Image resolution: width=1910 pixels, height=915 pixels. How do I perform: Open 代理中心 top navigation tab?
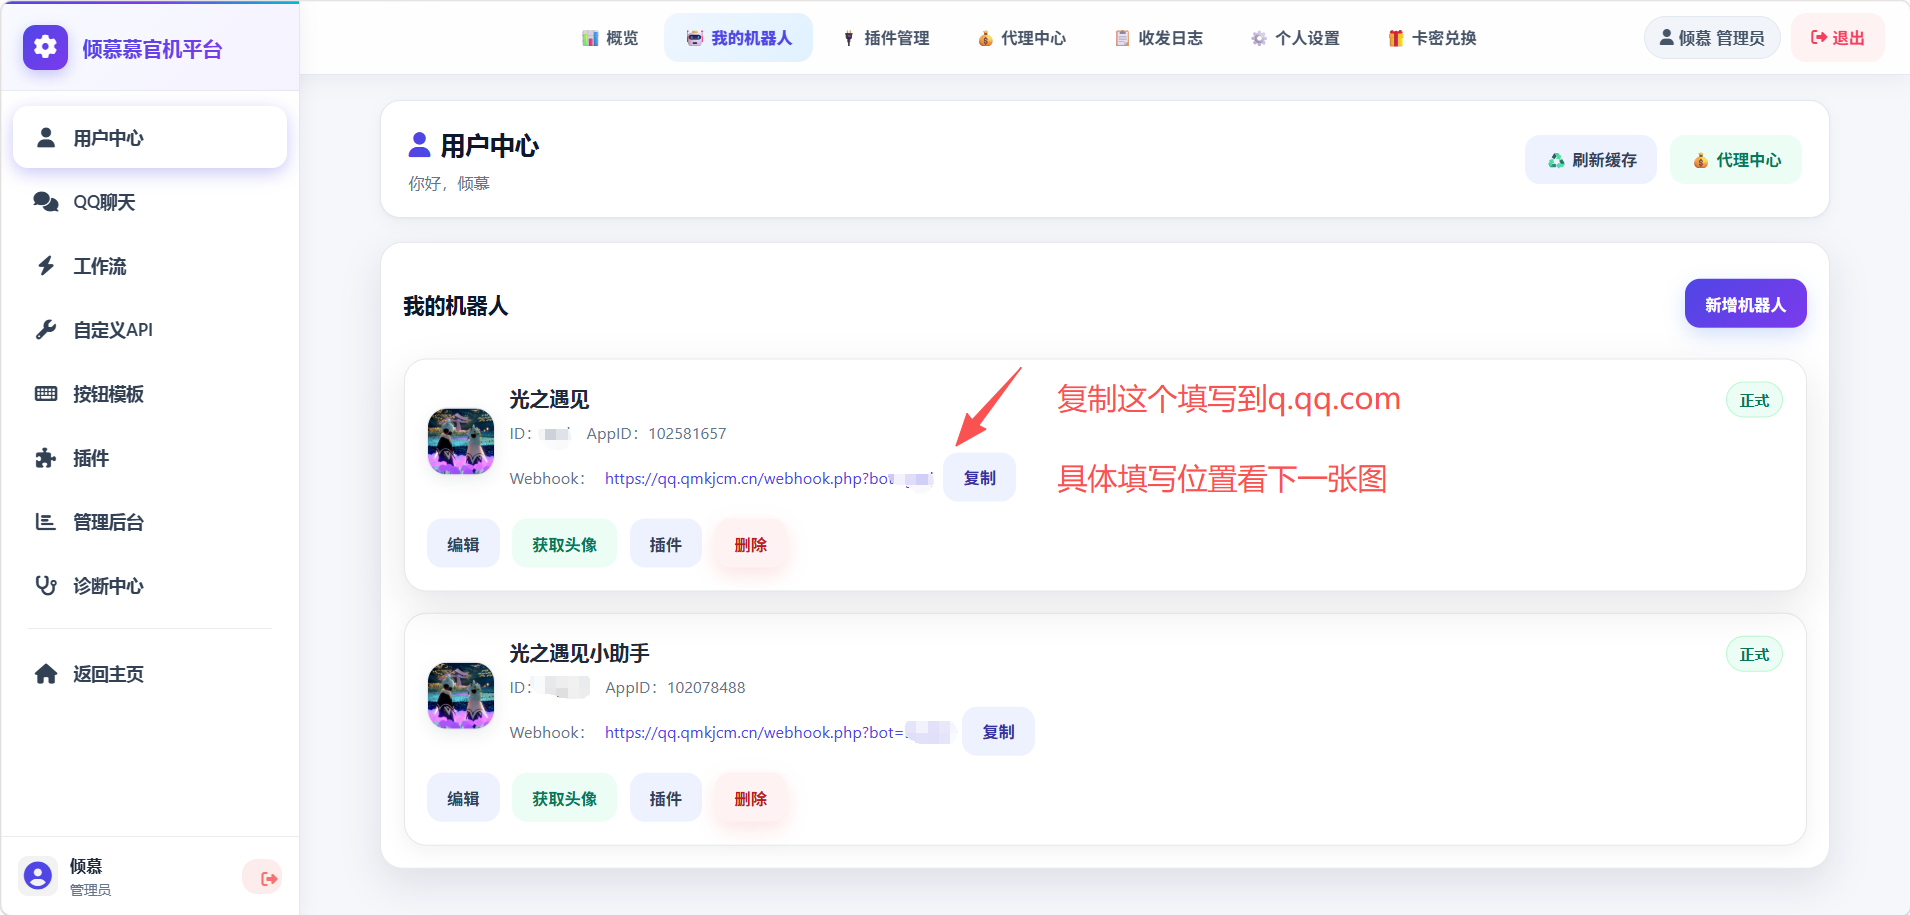pyautogui.click(x=1022, y=38)
